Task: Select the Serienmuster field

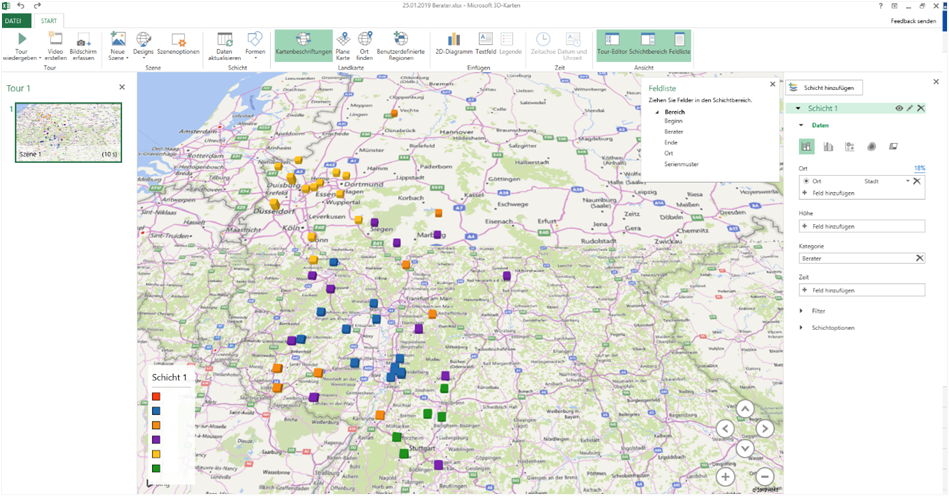Action: pos(681,164)
